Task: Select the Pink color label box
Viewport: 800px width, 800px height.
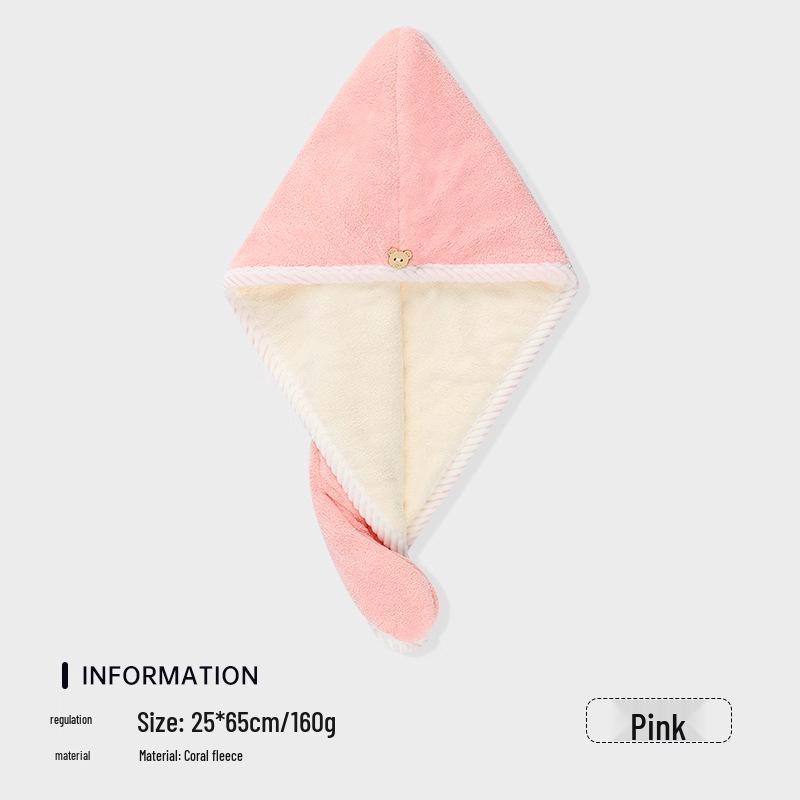Action: click(x=659, y=720)
